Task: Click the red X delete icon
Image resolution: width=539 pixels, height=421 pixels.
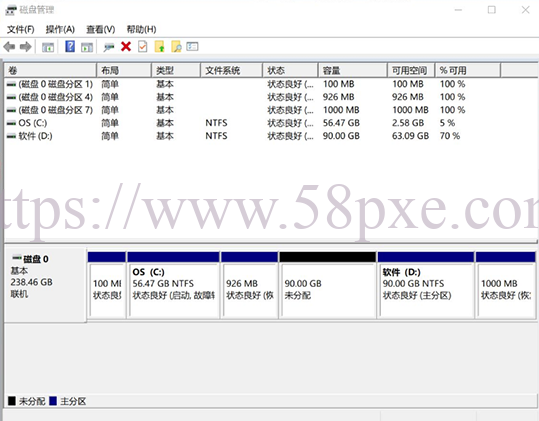Action: pyautogui.click(x=126, y=46)
